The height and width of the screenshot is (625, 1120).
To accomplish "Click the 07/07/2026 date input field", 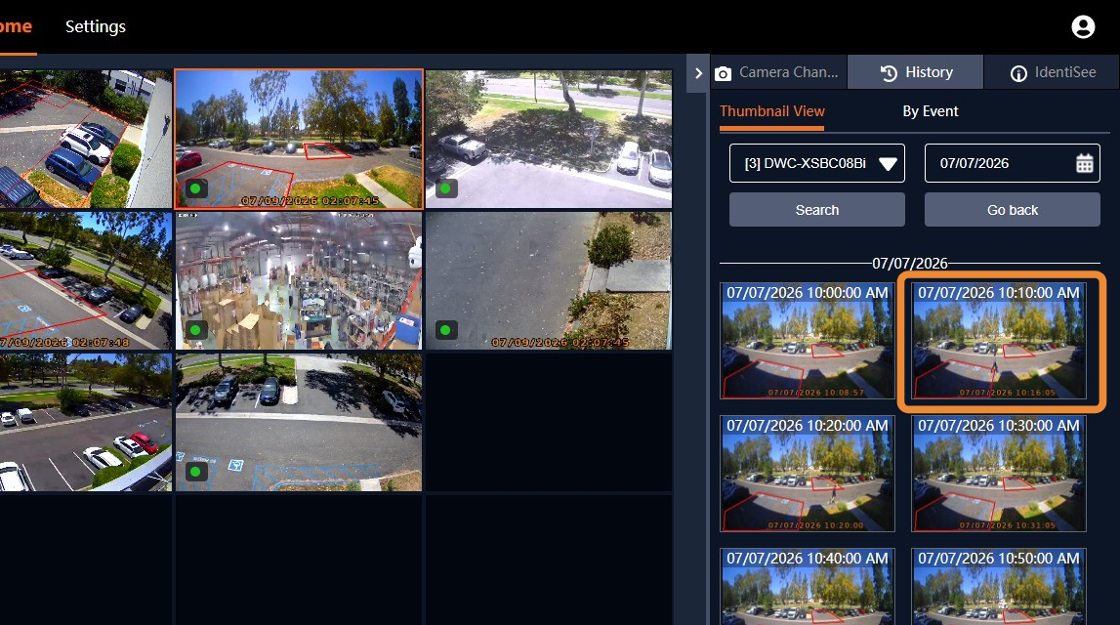I will [x=1013, y=164].
